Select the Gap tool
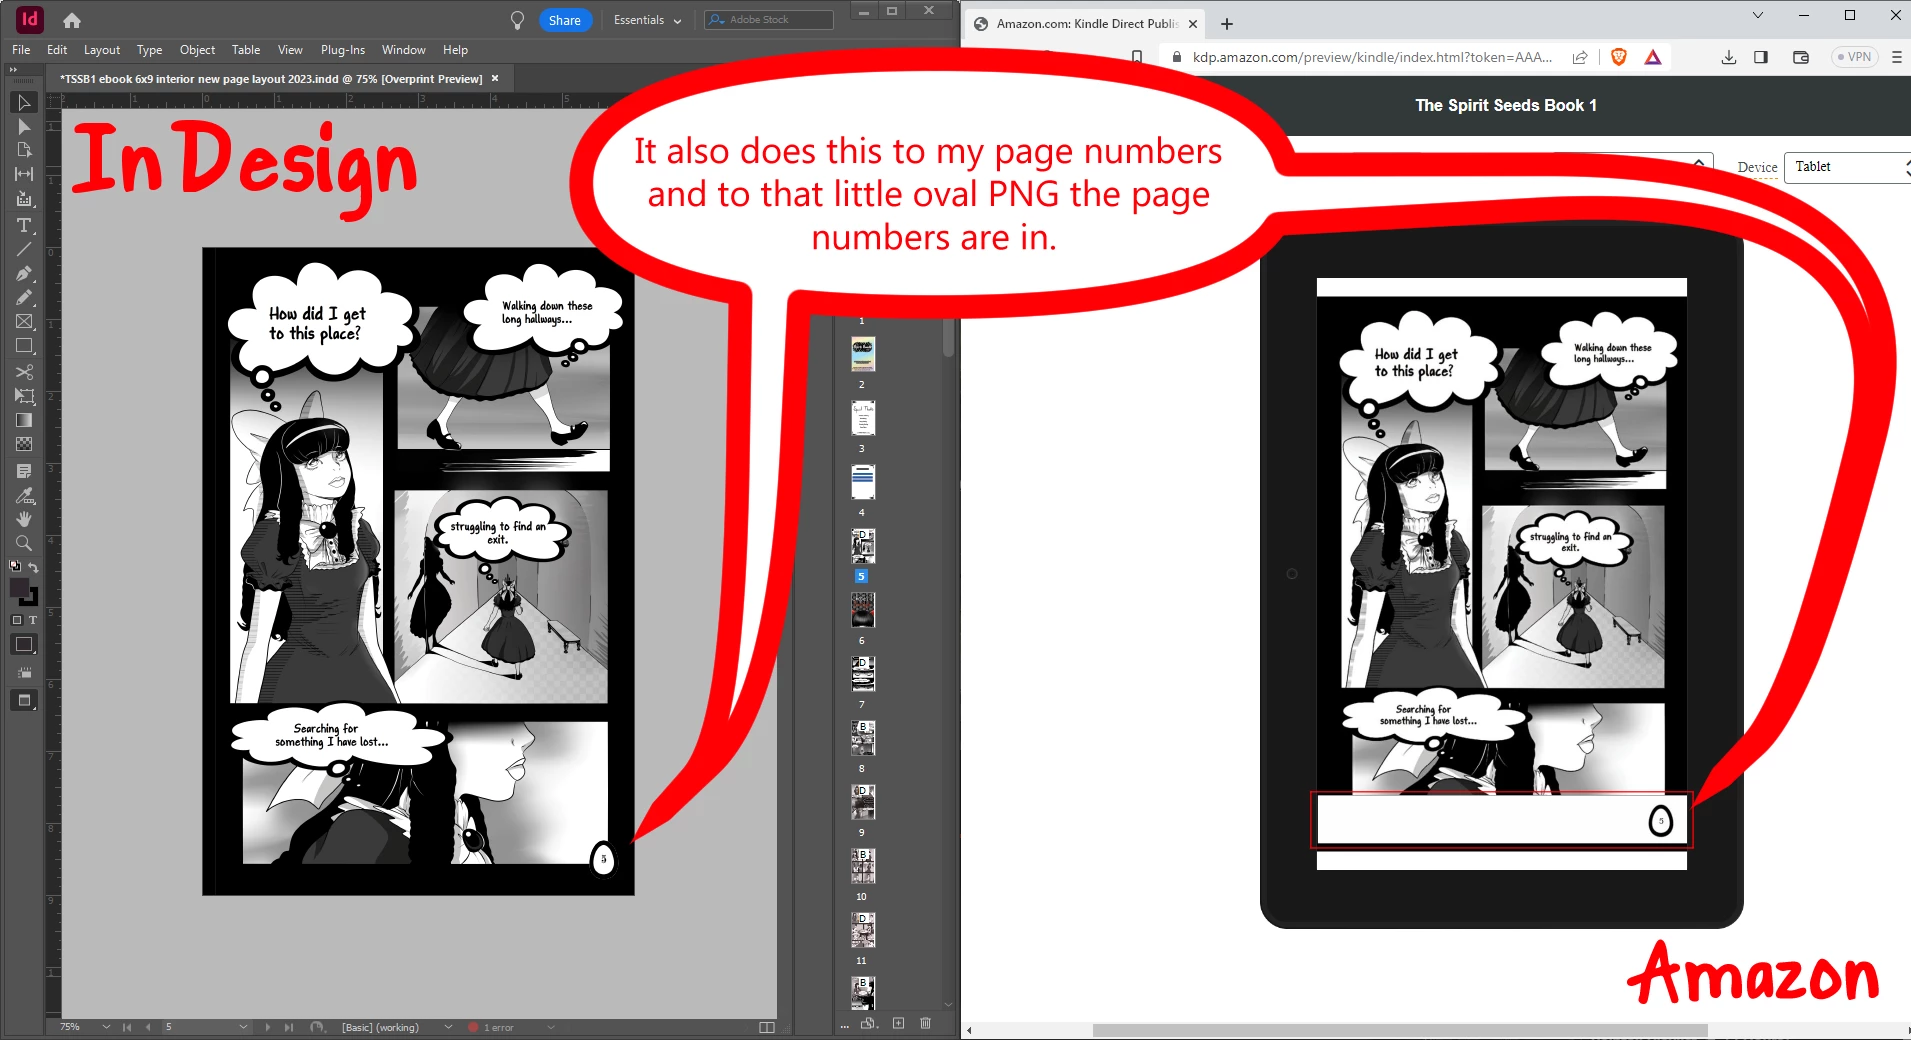Screen dimensions: 1911x1040 point(24,174)
